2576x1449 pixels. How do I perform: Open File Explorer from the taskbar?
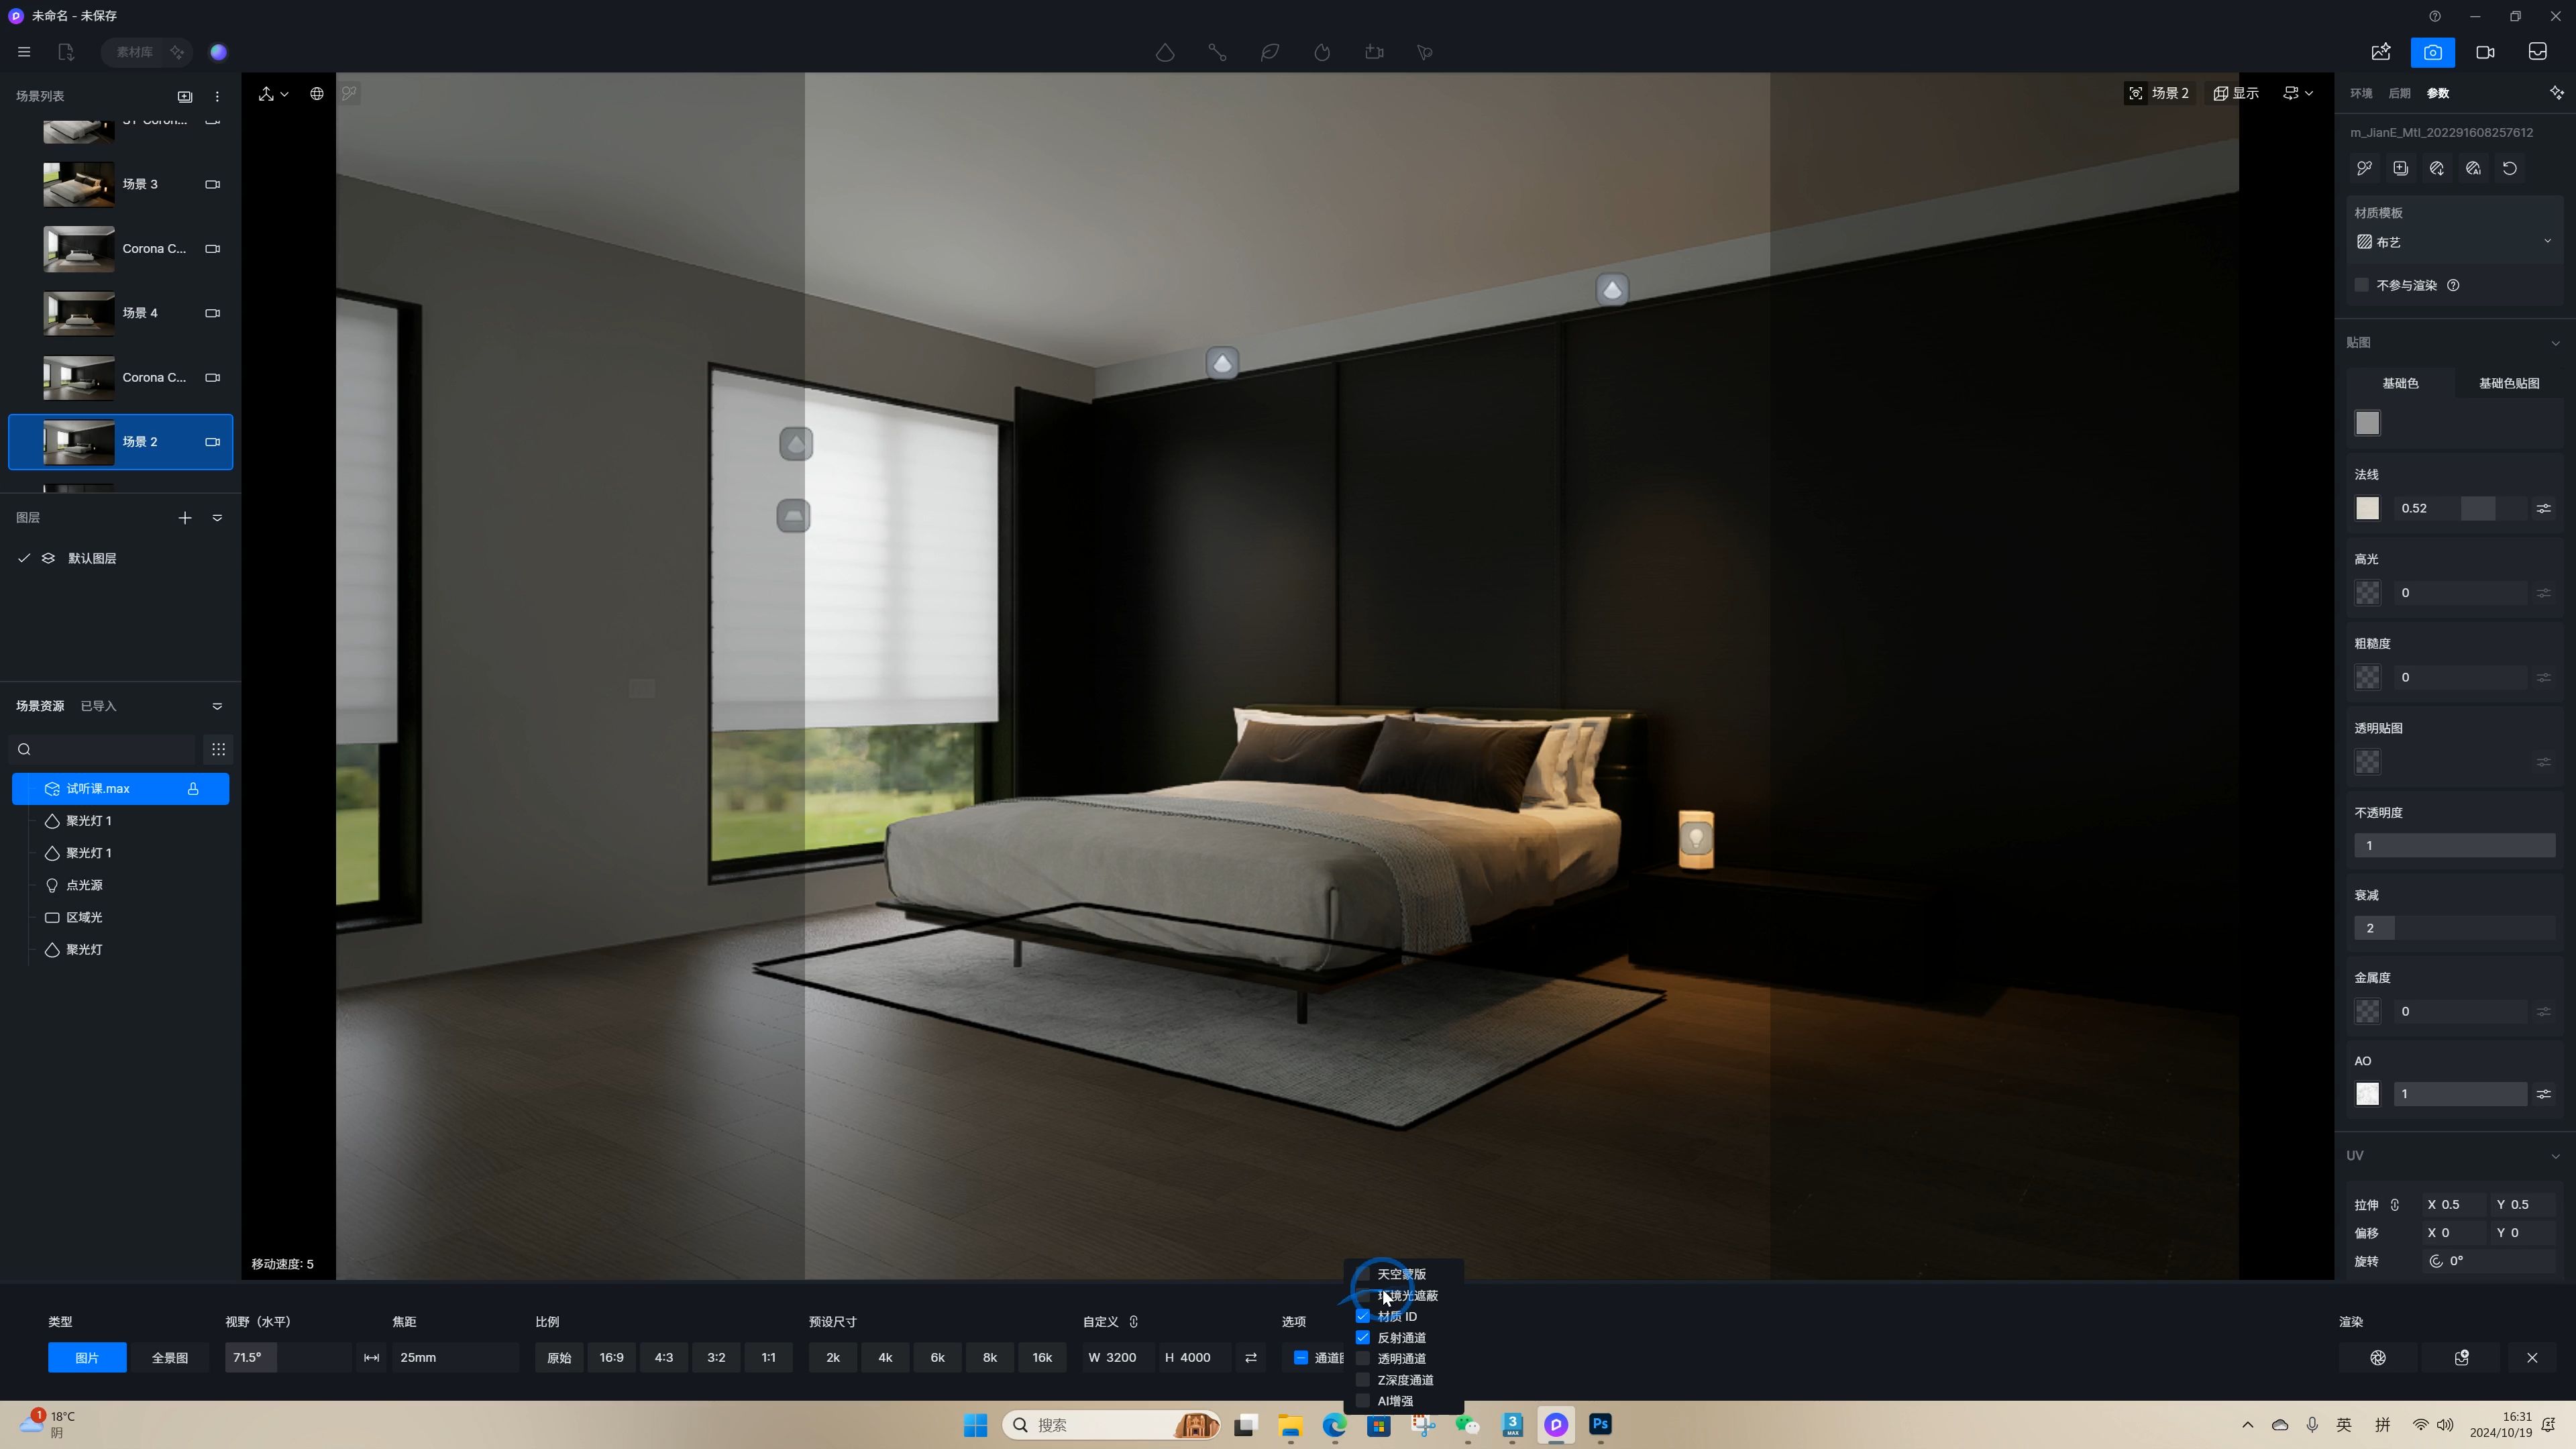[1290, 1425]
